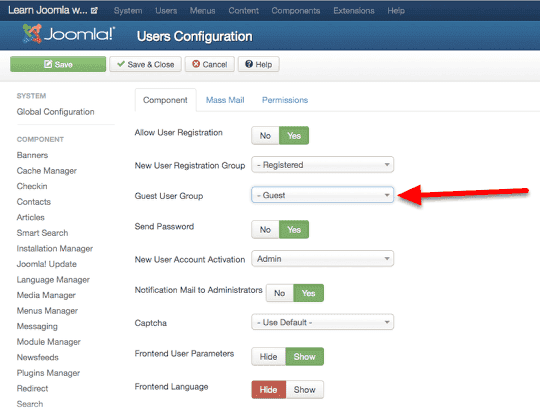This screenshot has width=540, height=409.
Task: Open Plugins Manager in sidebar
Action: (x=48, y=373)
